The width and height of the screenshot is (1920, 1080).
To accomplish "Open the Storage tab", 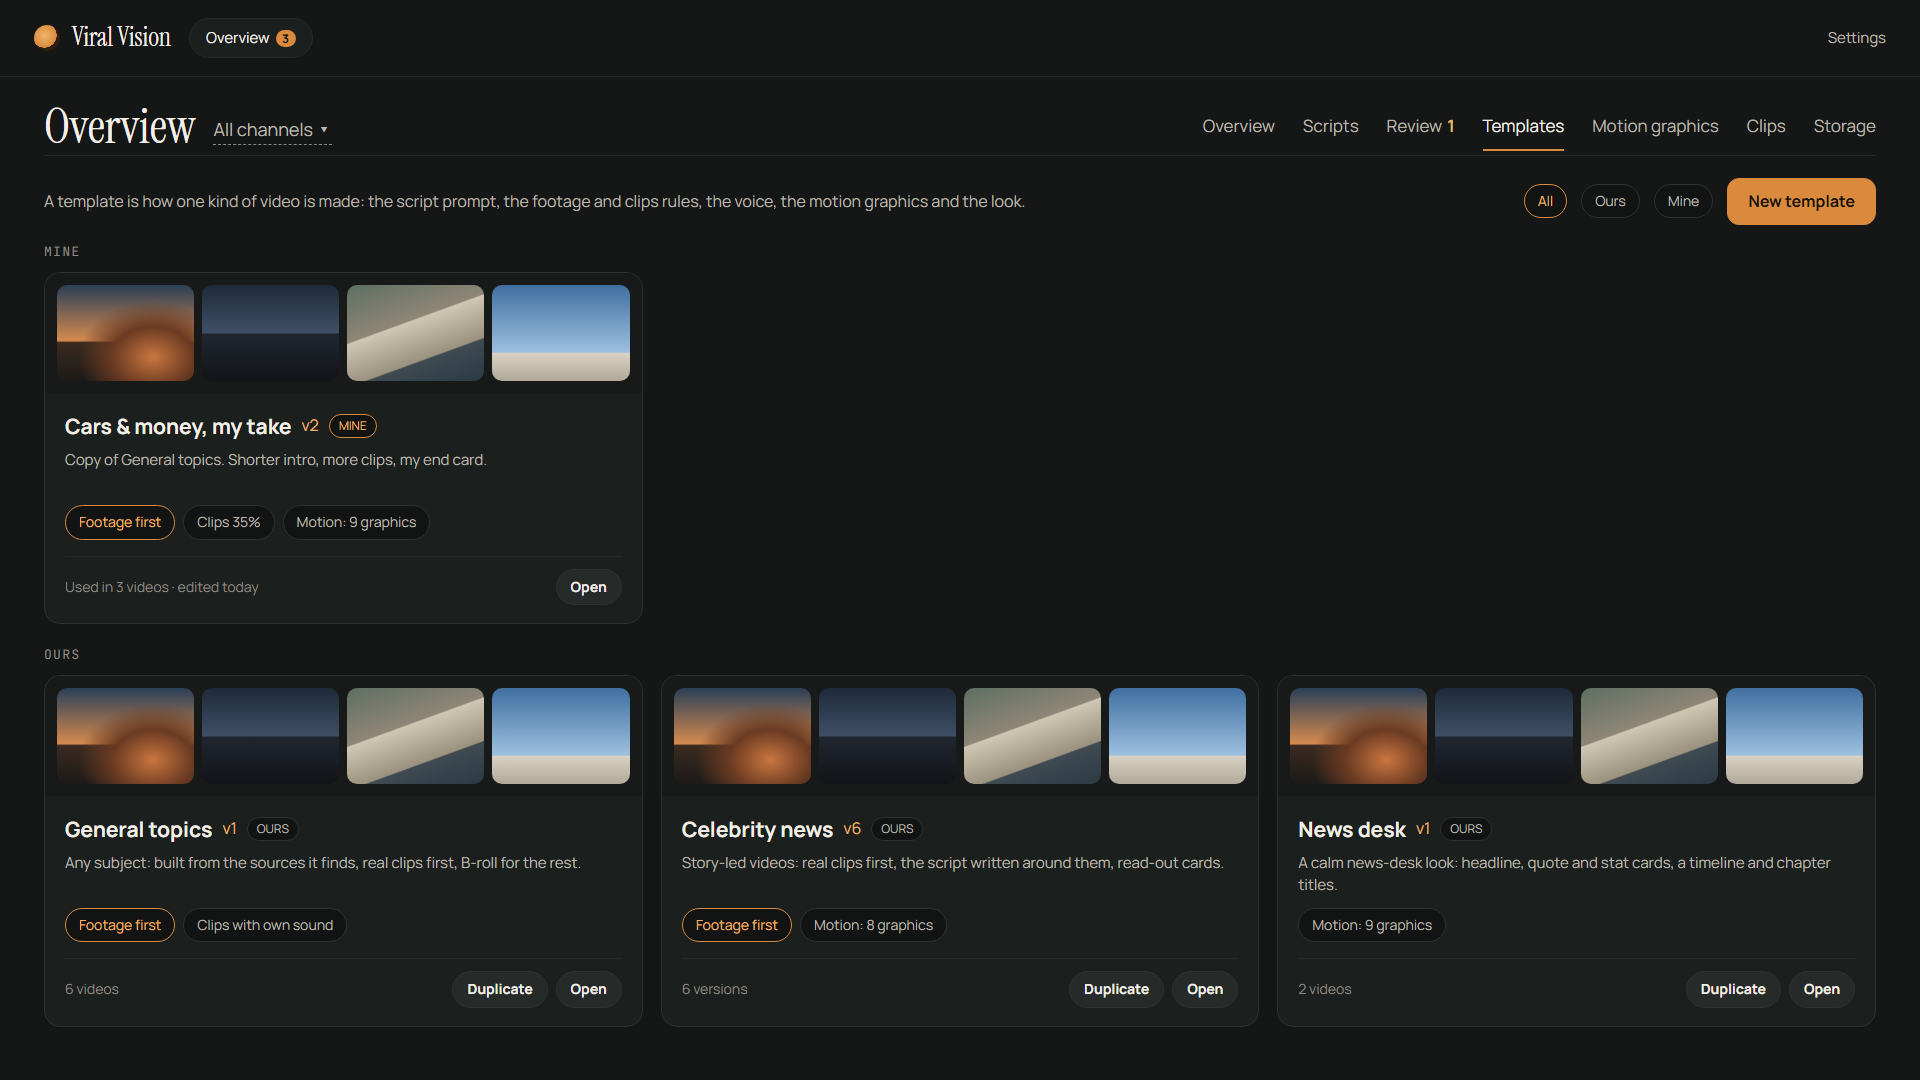I will point(1844,126).
